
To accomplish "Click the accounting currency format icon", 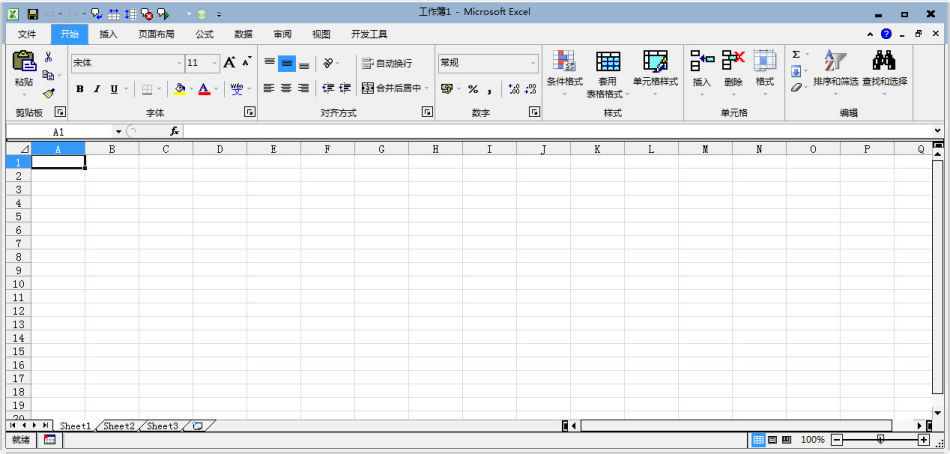I will point(447,89).
